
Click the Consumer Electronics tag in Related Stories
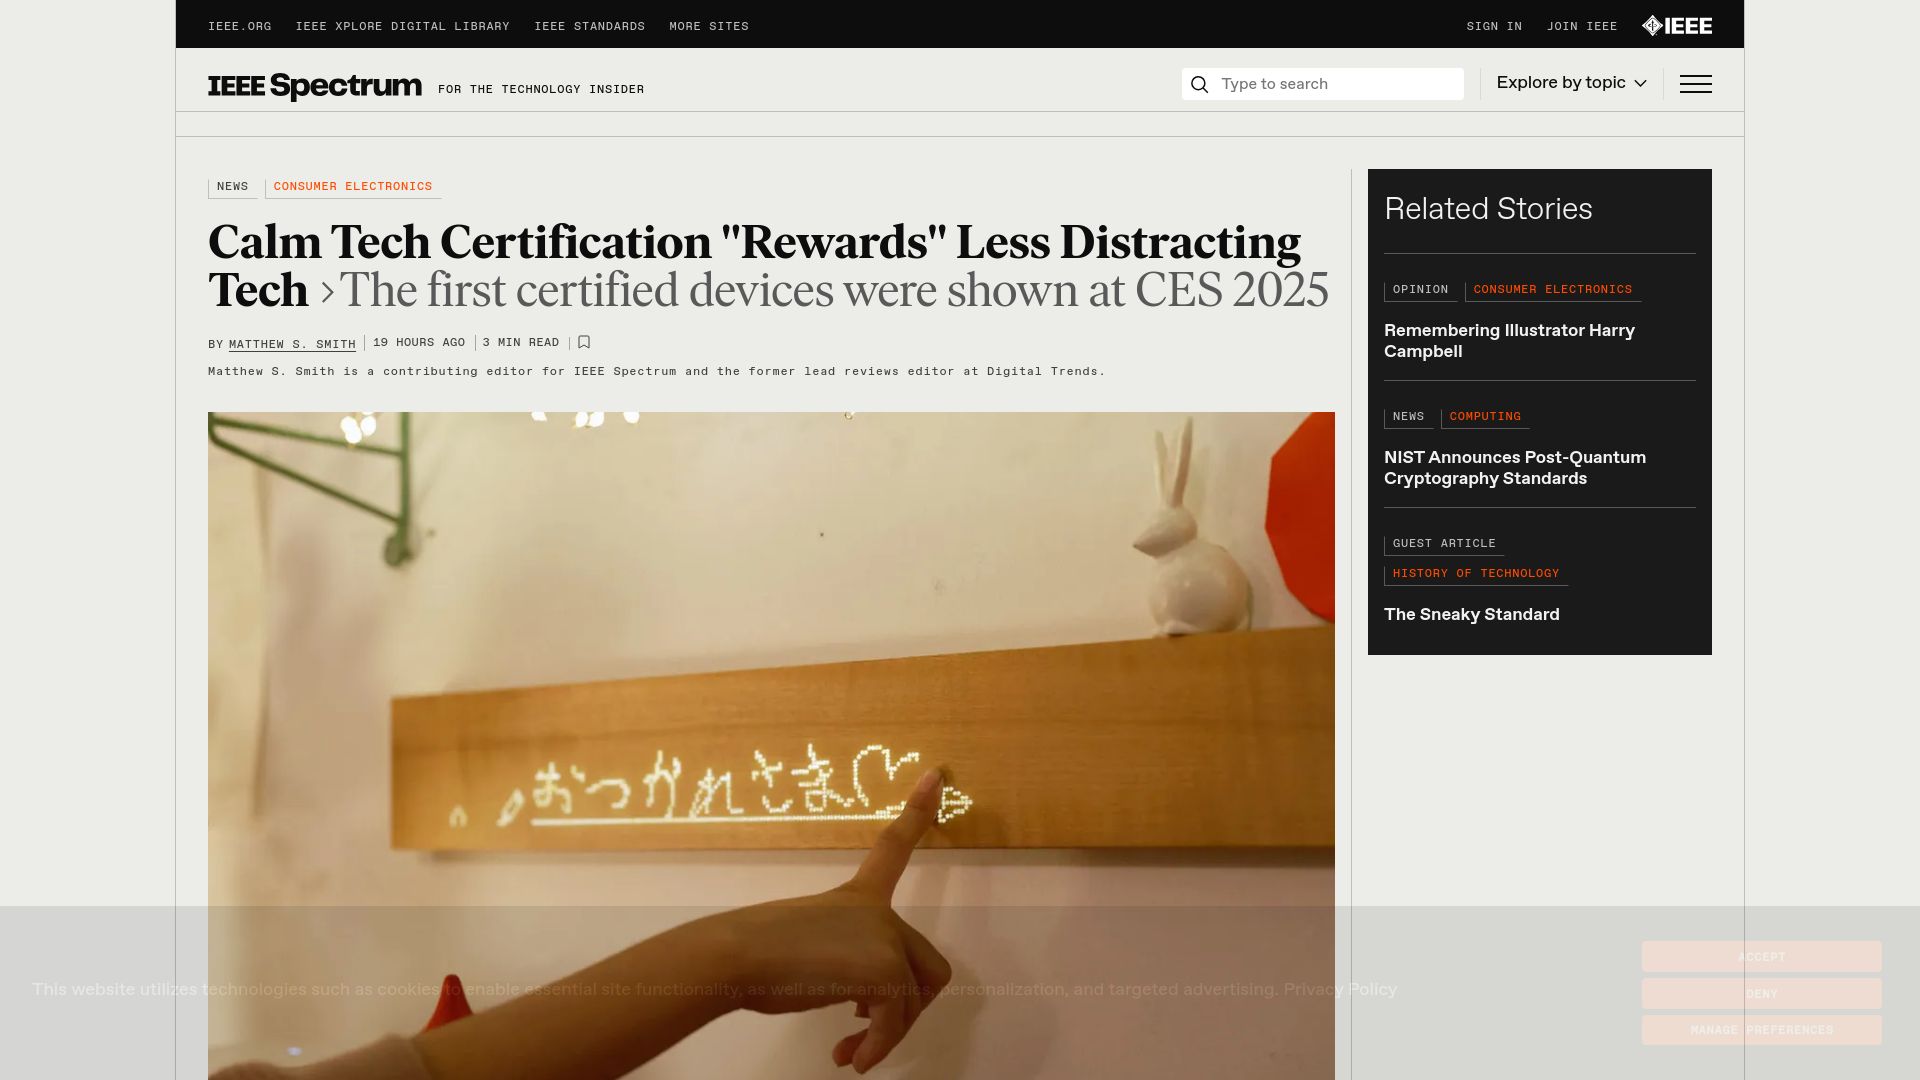pos(1553,290)
